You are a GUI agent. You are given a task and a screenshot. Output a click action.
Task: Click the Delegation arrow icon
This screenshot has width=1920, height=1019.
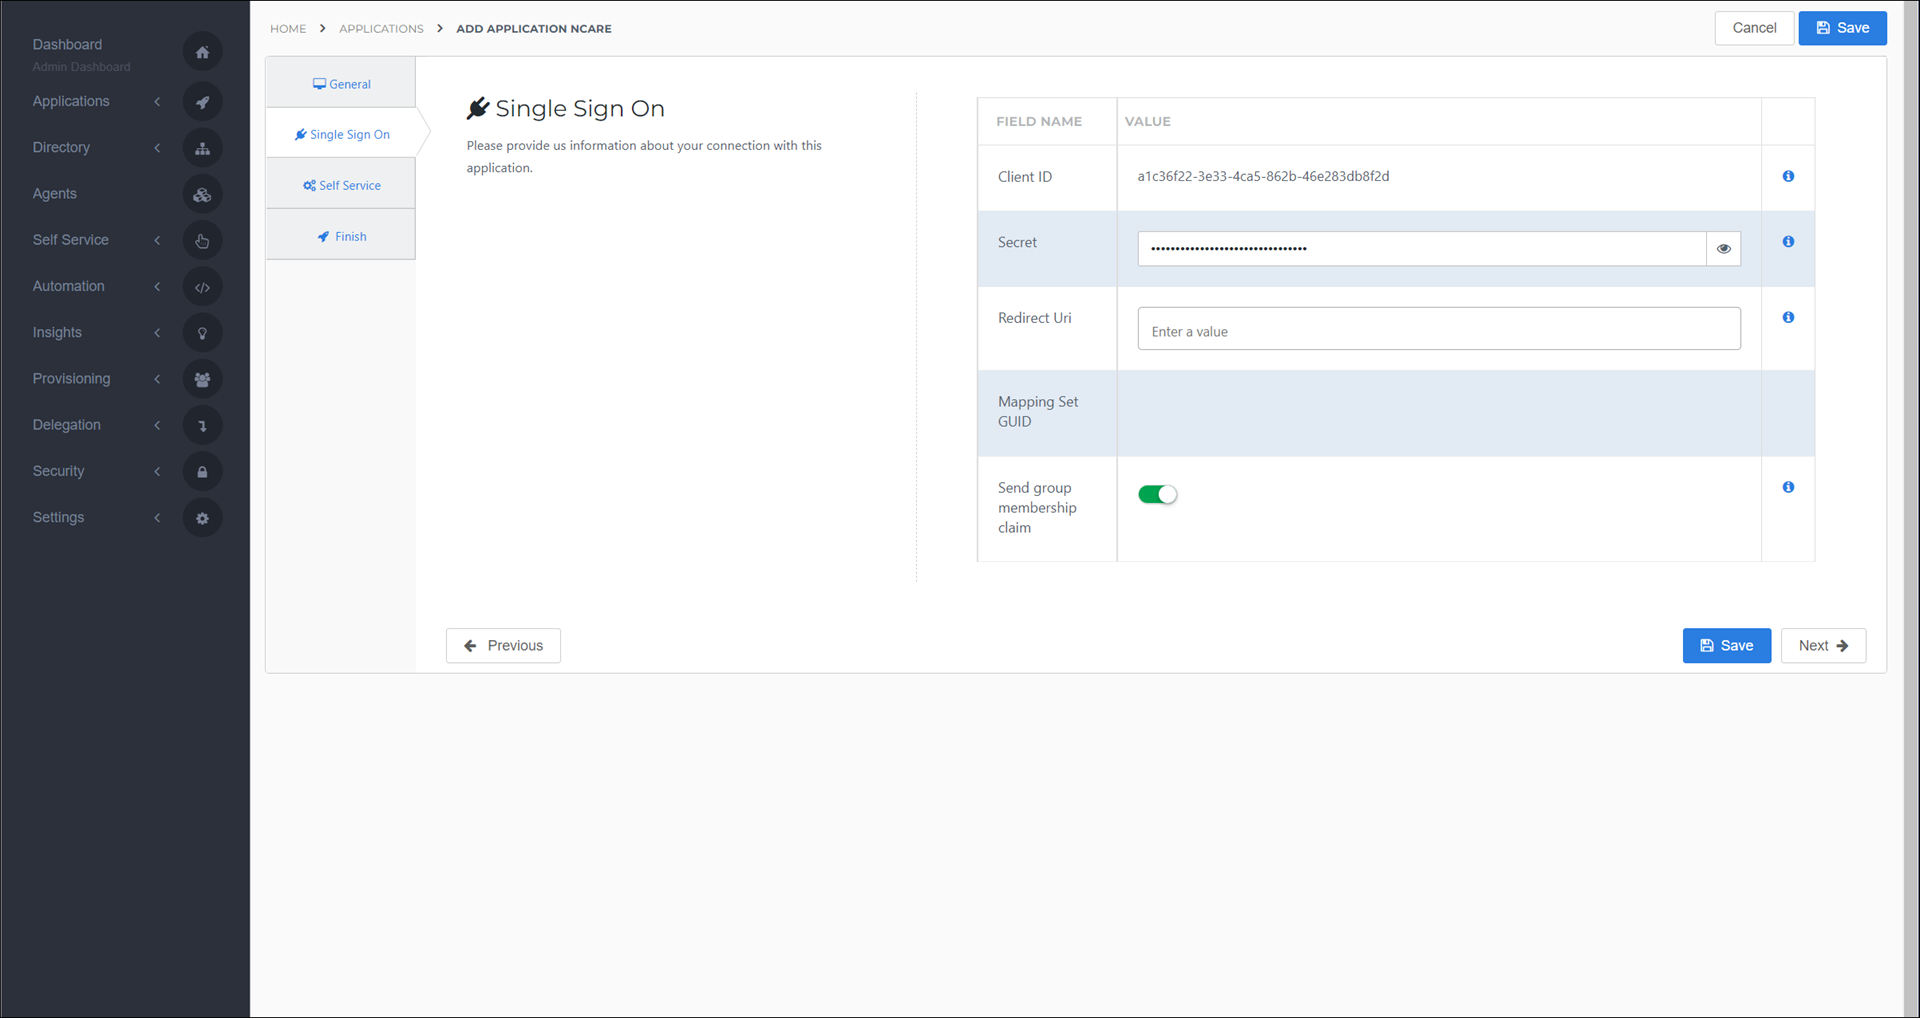[202, 425]
